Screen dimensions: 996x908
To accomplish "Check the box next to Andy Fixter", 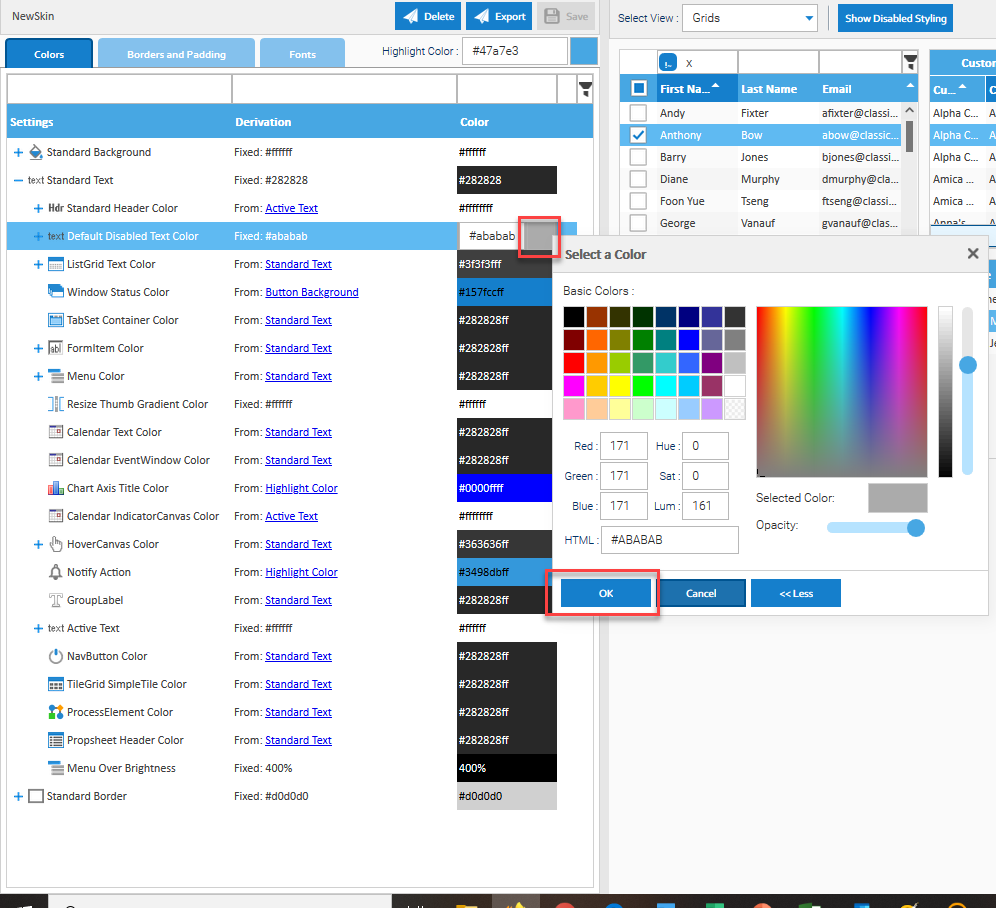I will [638, 113].
